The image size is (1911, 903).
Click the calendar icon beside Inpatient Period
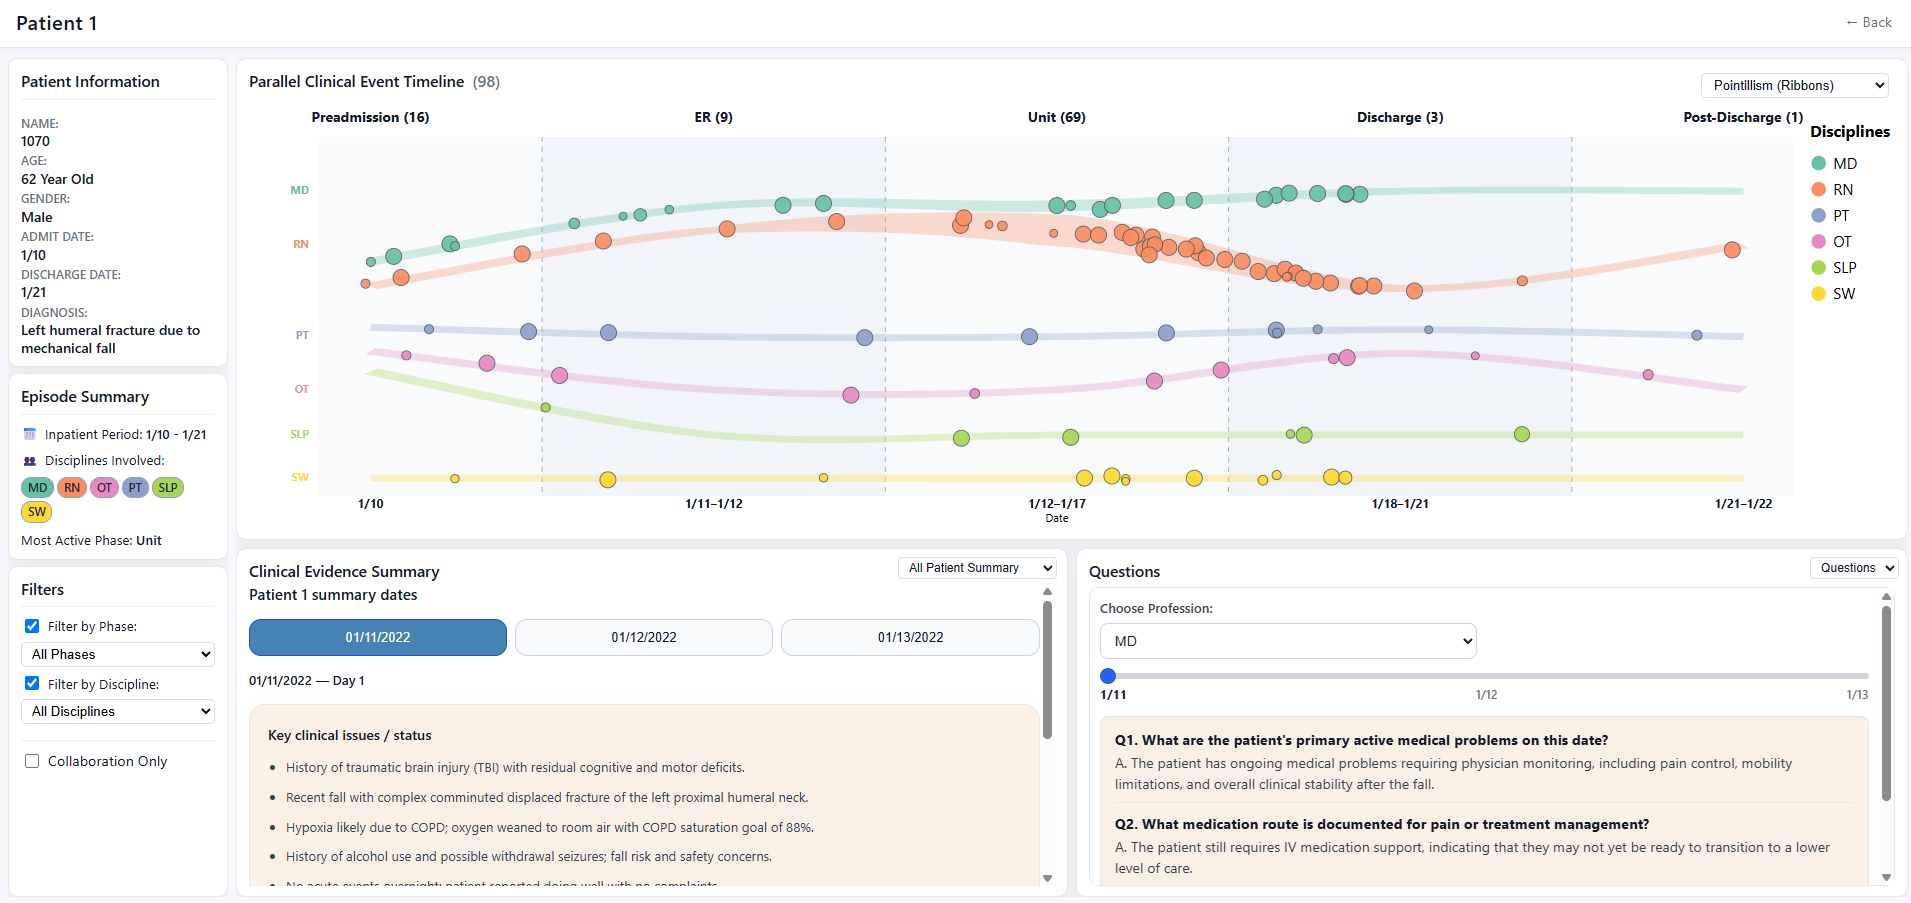[x=30, y=435]
